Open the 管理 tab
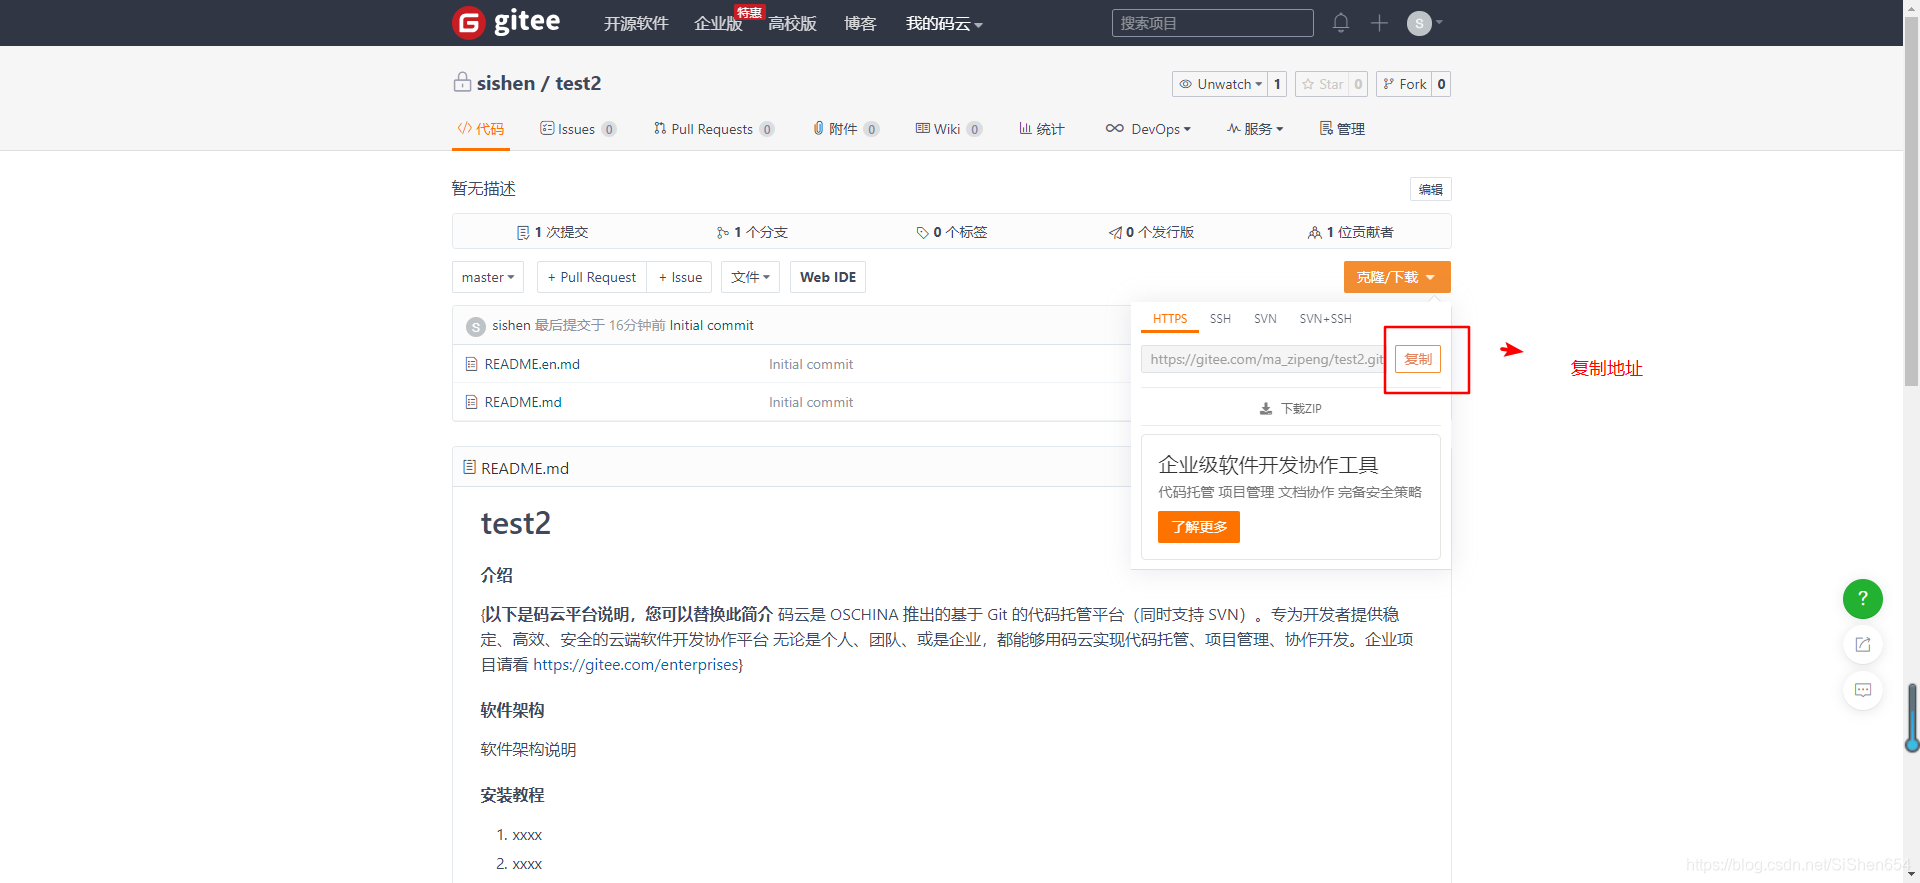Viewport: 1920px width, 883px height. 1342,129
